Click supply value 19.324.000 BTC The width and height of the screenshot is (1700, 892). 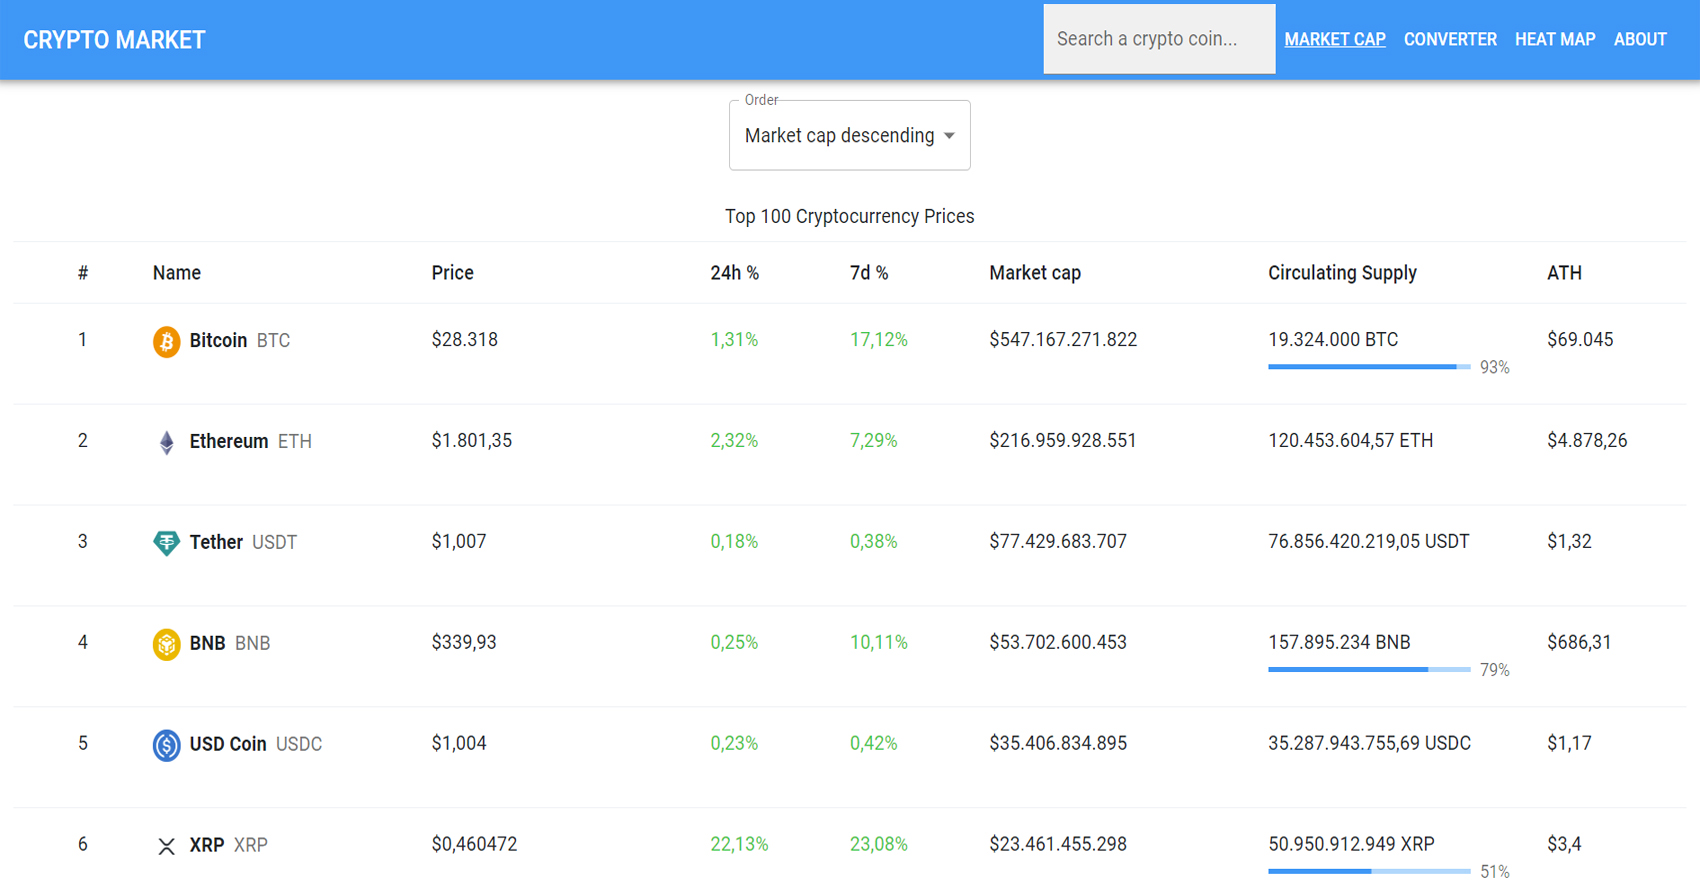tap(1333, 340)
